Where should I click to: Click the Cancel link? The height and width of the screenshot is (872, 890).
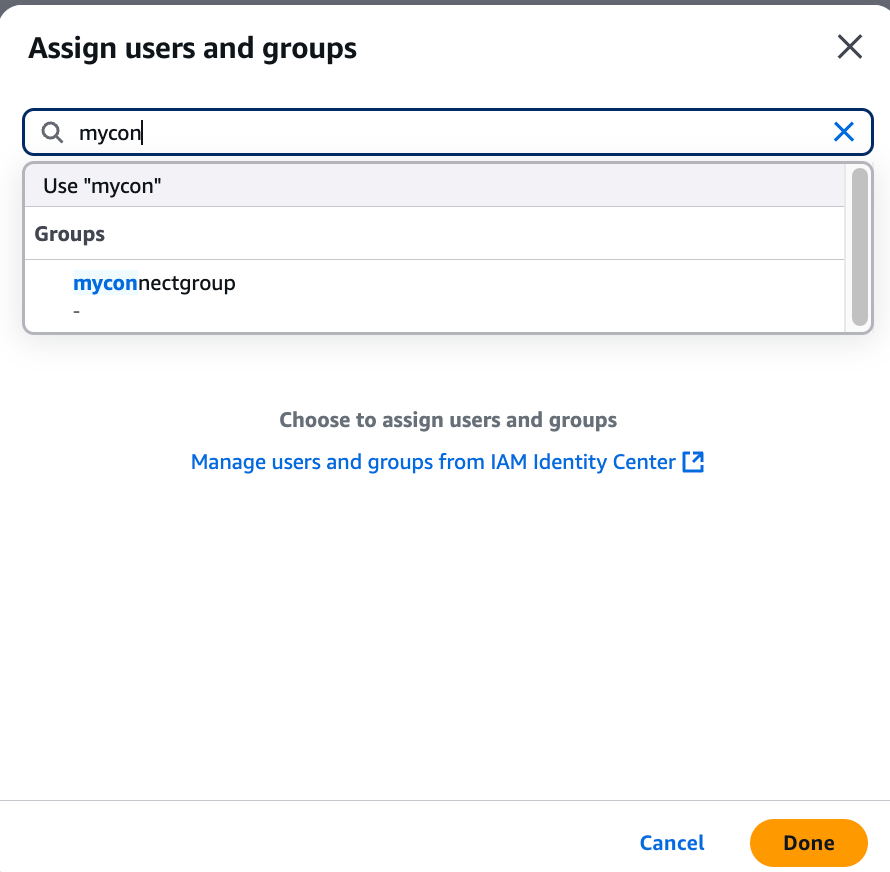pyautogui.click(x=671, y=843)
